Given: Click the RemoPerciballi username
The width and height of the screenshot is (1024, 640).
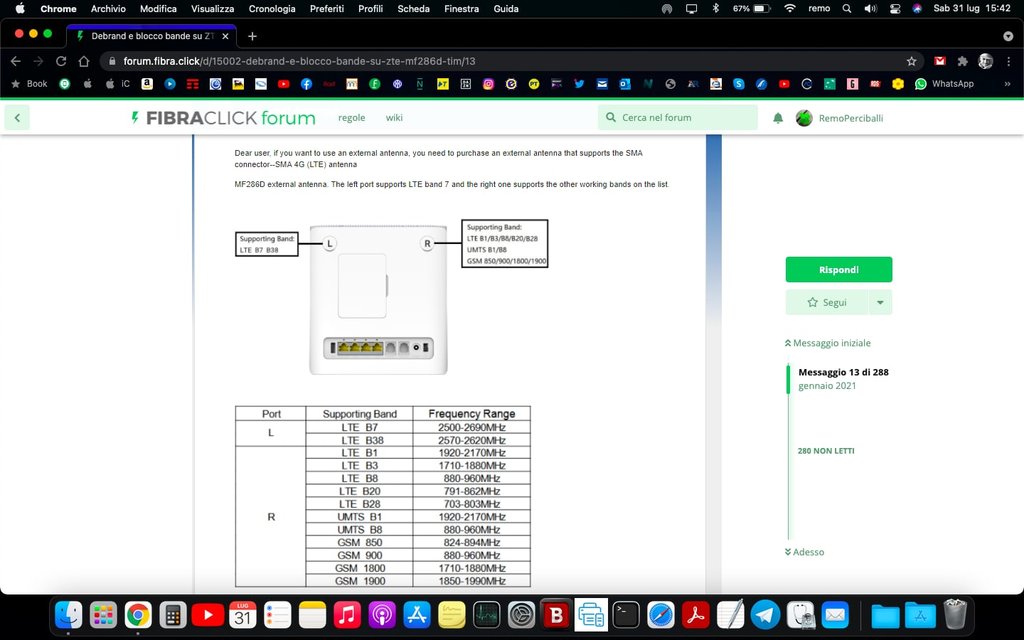Looking at the screenshot, I should tap(850, 118).
